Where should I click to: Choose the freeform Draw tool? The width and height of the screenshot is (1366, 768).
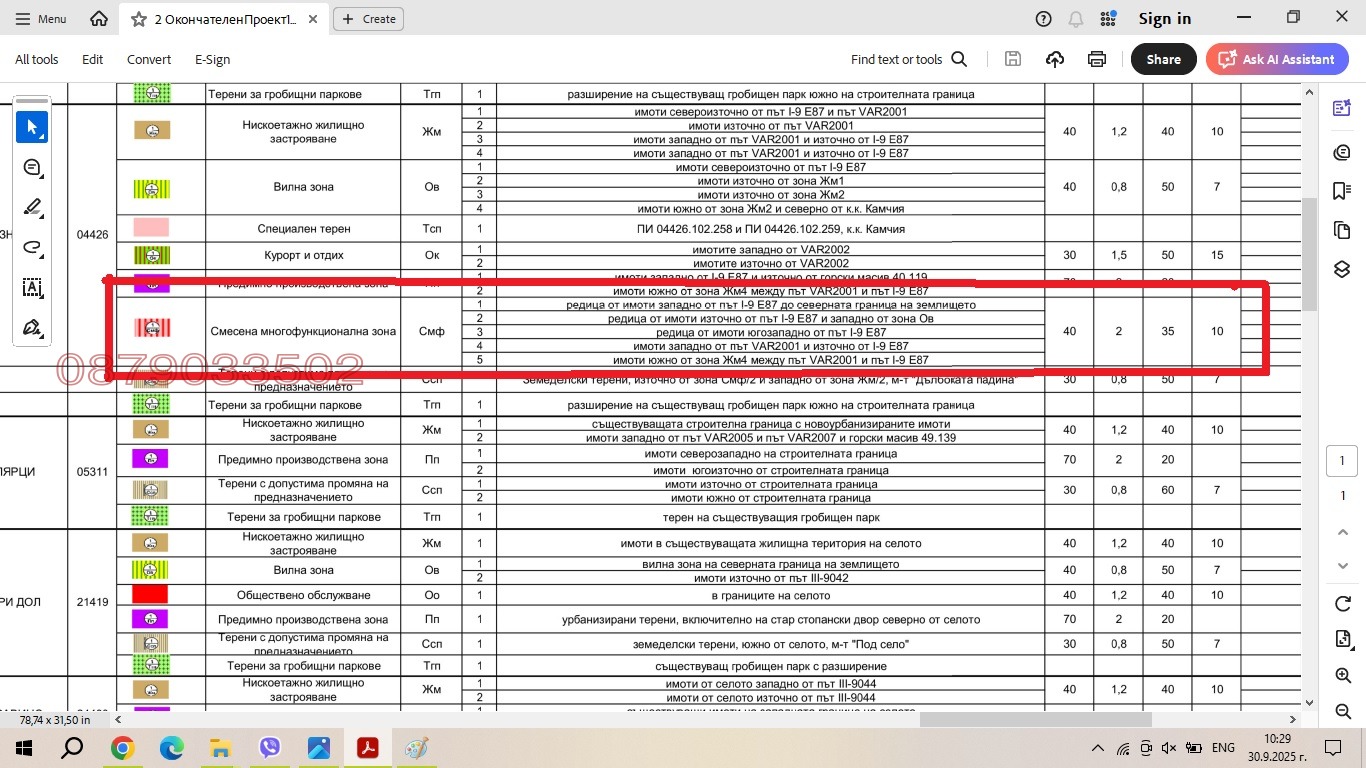[x=32, y=247]
